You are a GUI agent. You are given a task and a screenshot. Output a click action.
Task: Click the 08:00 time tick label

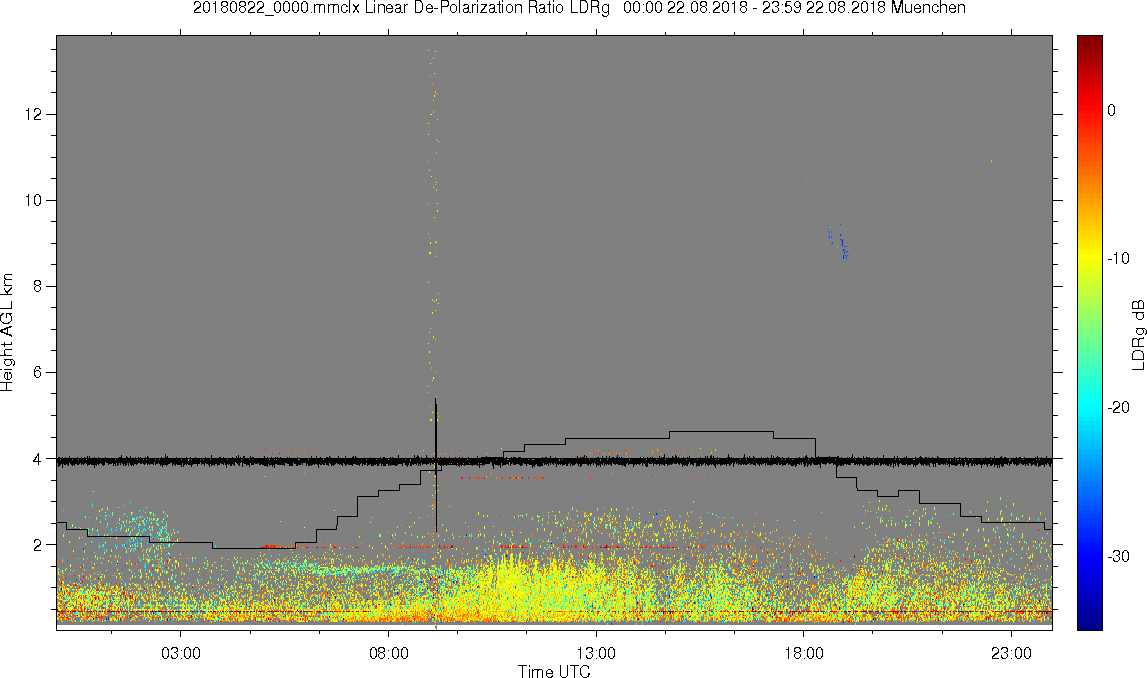click(388, 653)
